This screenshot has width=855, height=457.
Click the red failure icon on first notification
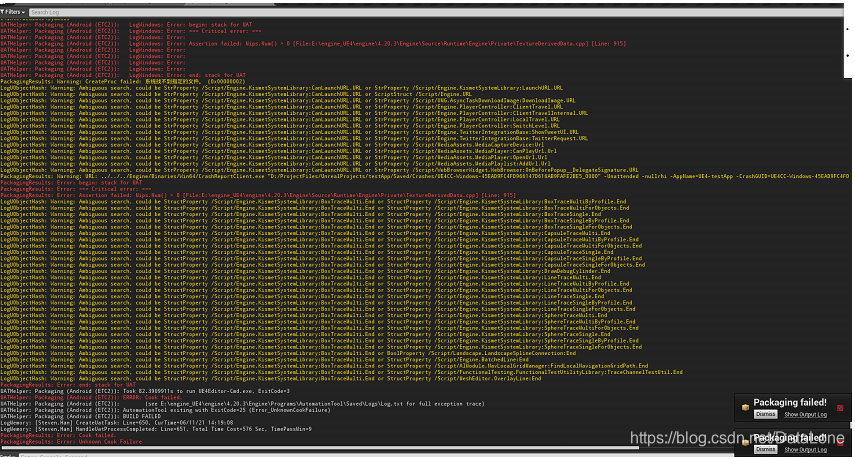(x=840, y=407)
